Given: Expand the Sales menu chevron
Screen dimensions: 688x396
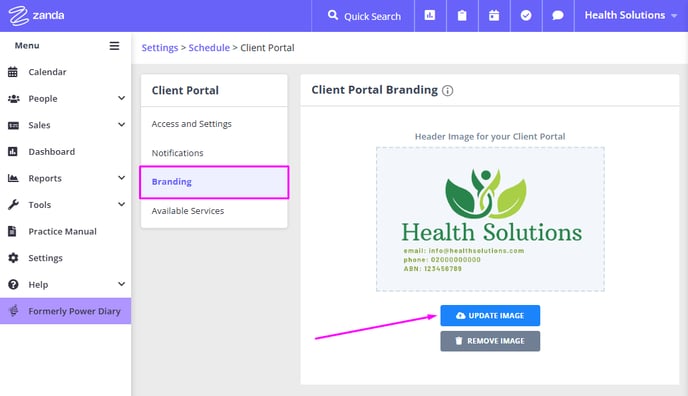Looking at the screenshot, I should coord(122,125).
